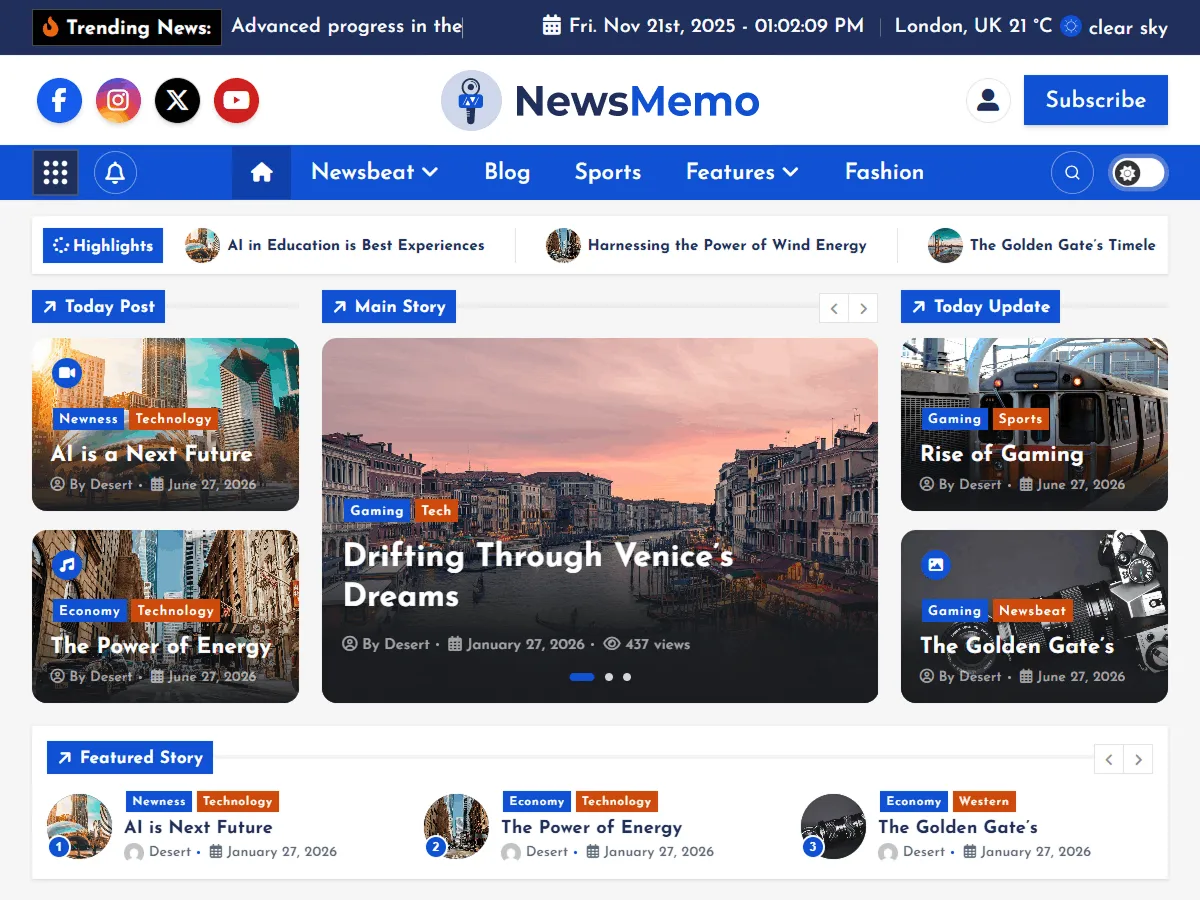Screen dimensions: 1200x900
Task: Open the NewsMemo Facebook page icon
Action: tap(59, 100)
